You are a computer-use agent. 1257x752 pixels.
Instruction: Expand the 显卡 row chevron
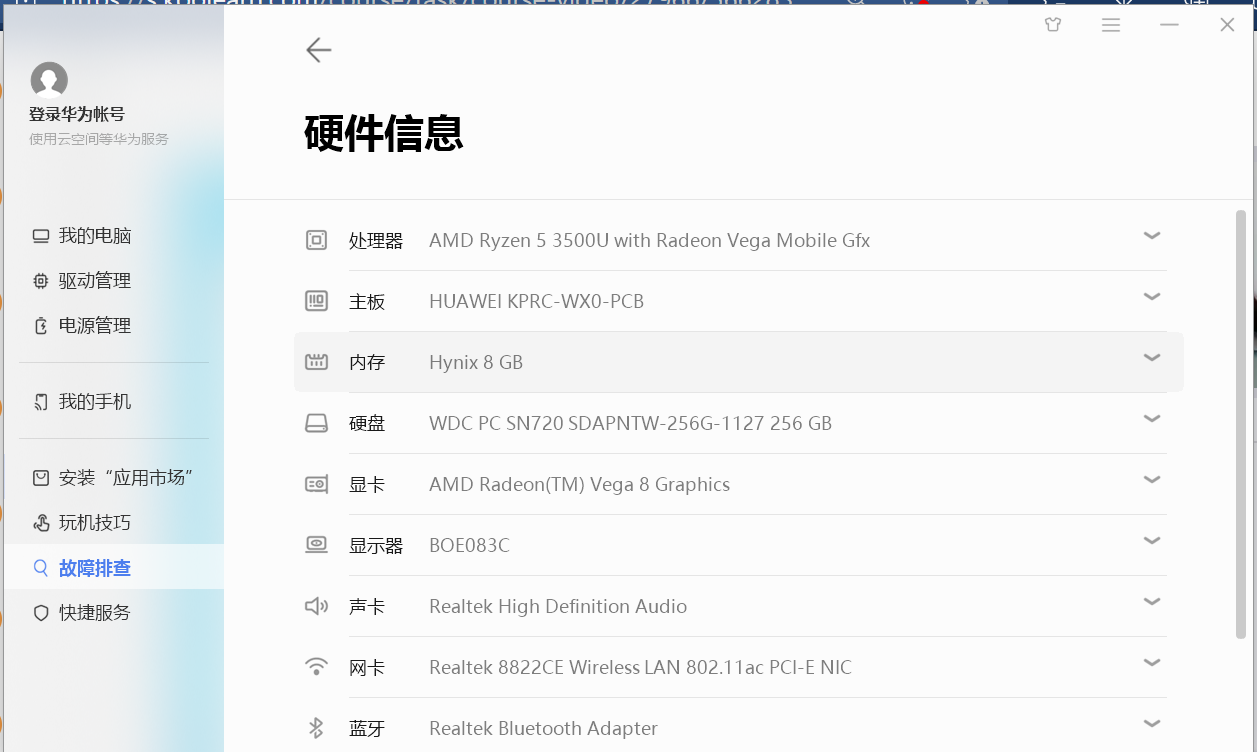pos(1152,480)
